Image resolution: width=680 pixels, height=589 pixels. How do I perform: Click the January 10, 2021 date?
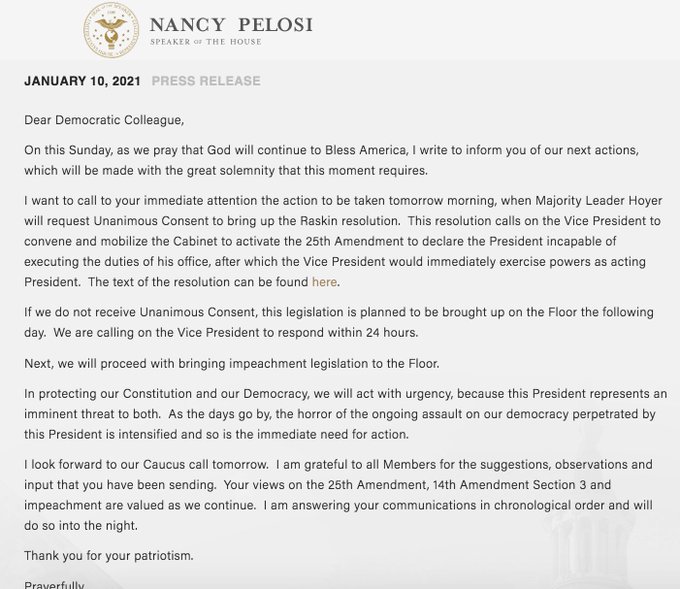pos(81,81)
